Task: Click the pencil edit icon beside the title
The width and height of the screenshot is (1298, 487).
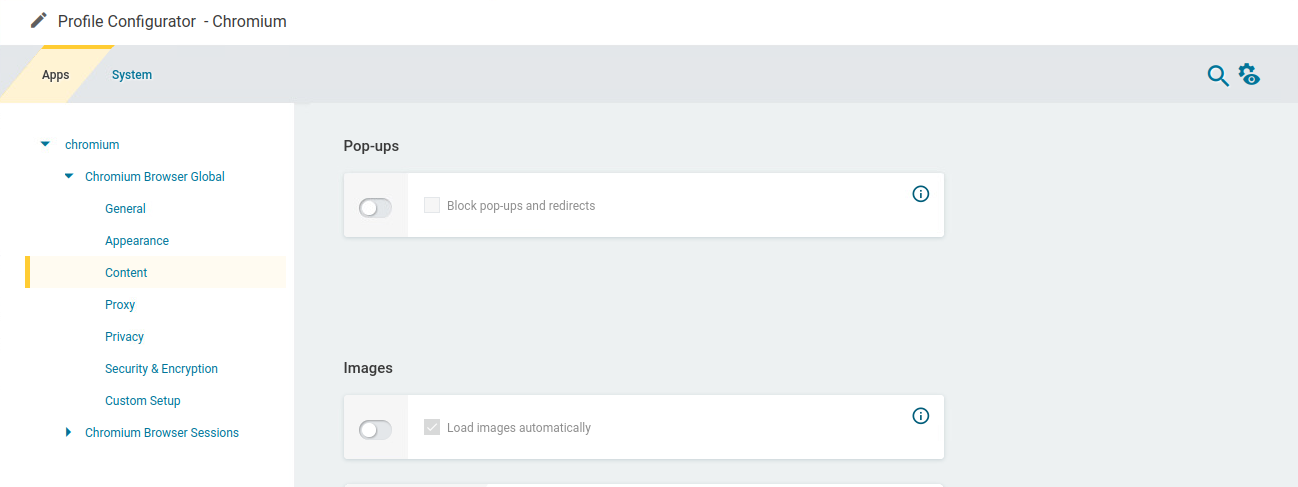Action: tap(39, 21)
